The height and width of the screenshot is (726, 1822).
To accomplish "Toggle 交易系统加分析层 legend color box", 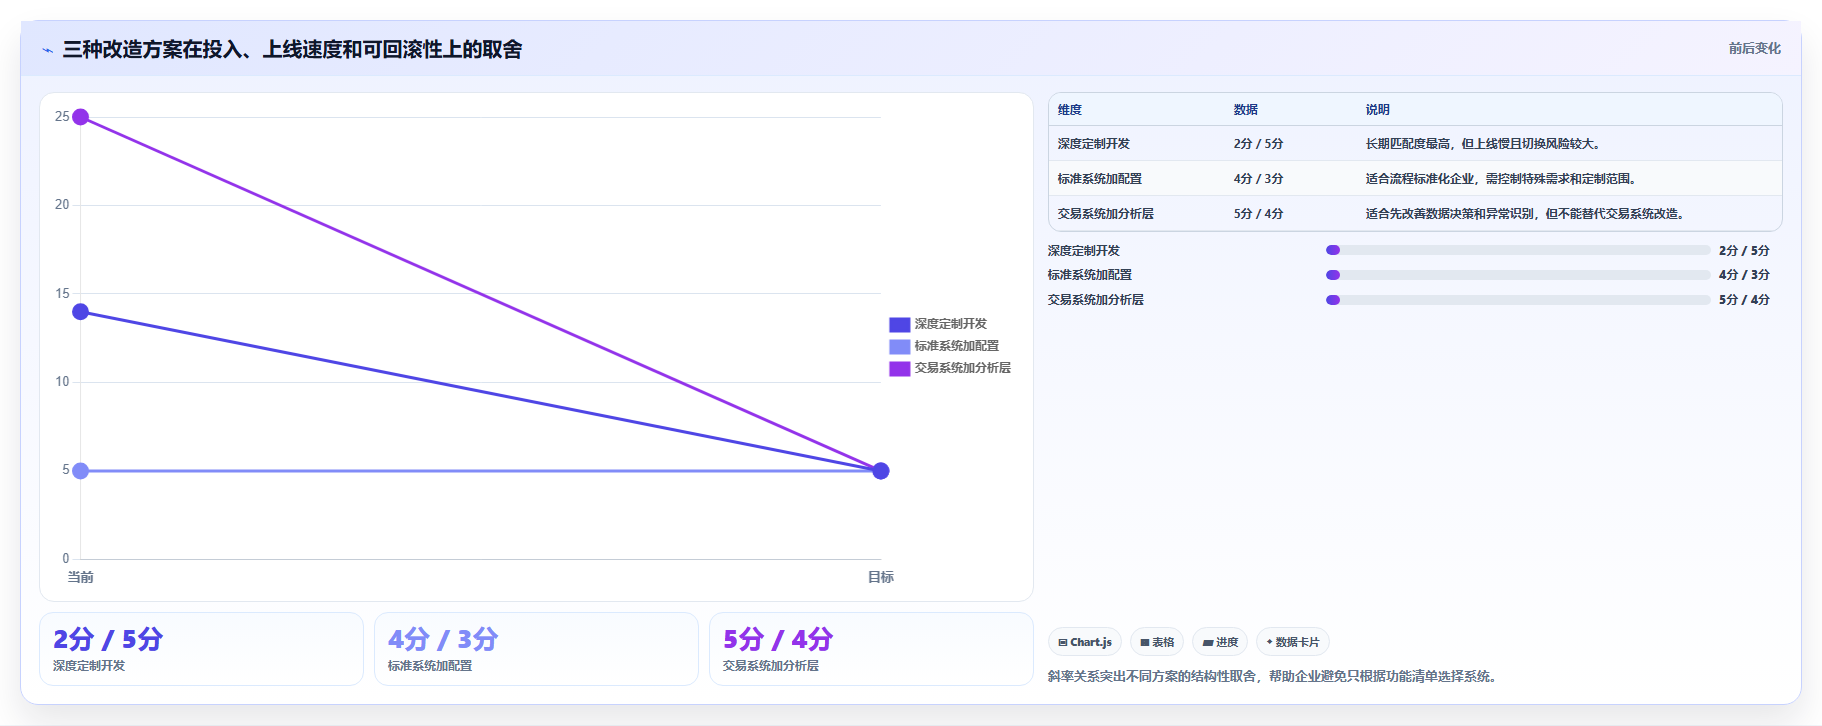I will (899, 368).
